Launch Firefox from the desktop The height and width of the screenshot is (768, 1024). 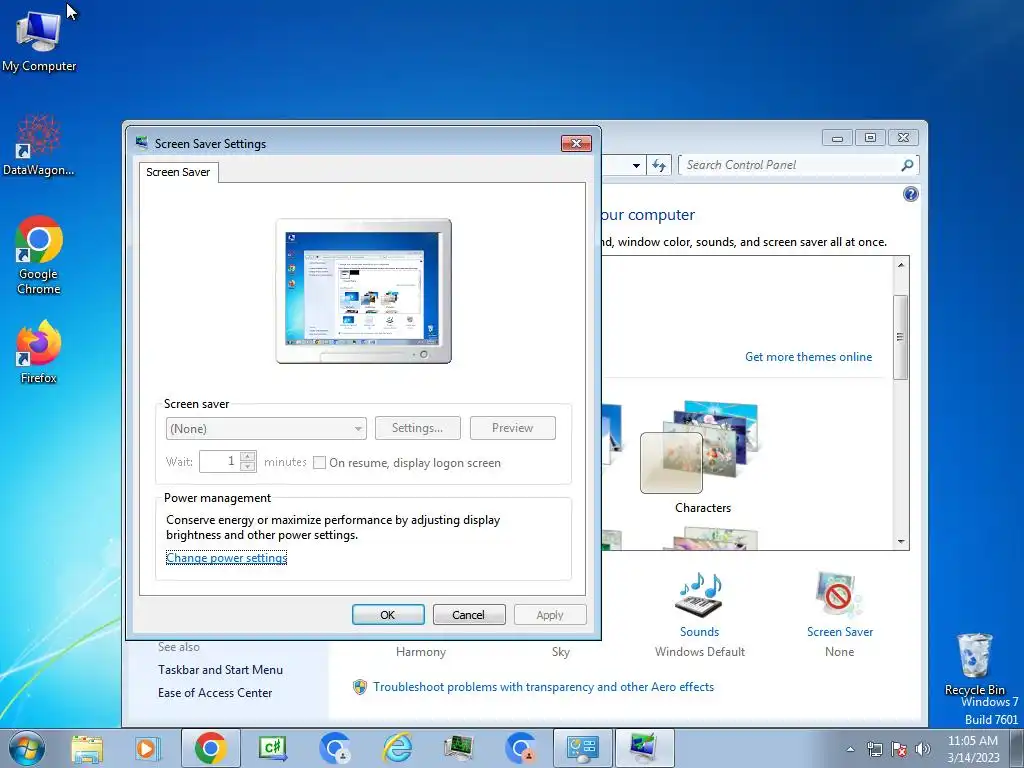(x=39, y=351)
